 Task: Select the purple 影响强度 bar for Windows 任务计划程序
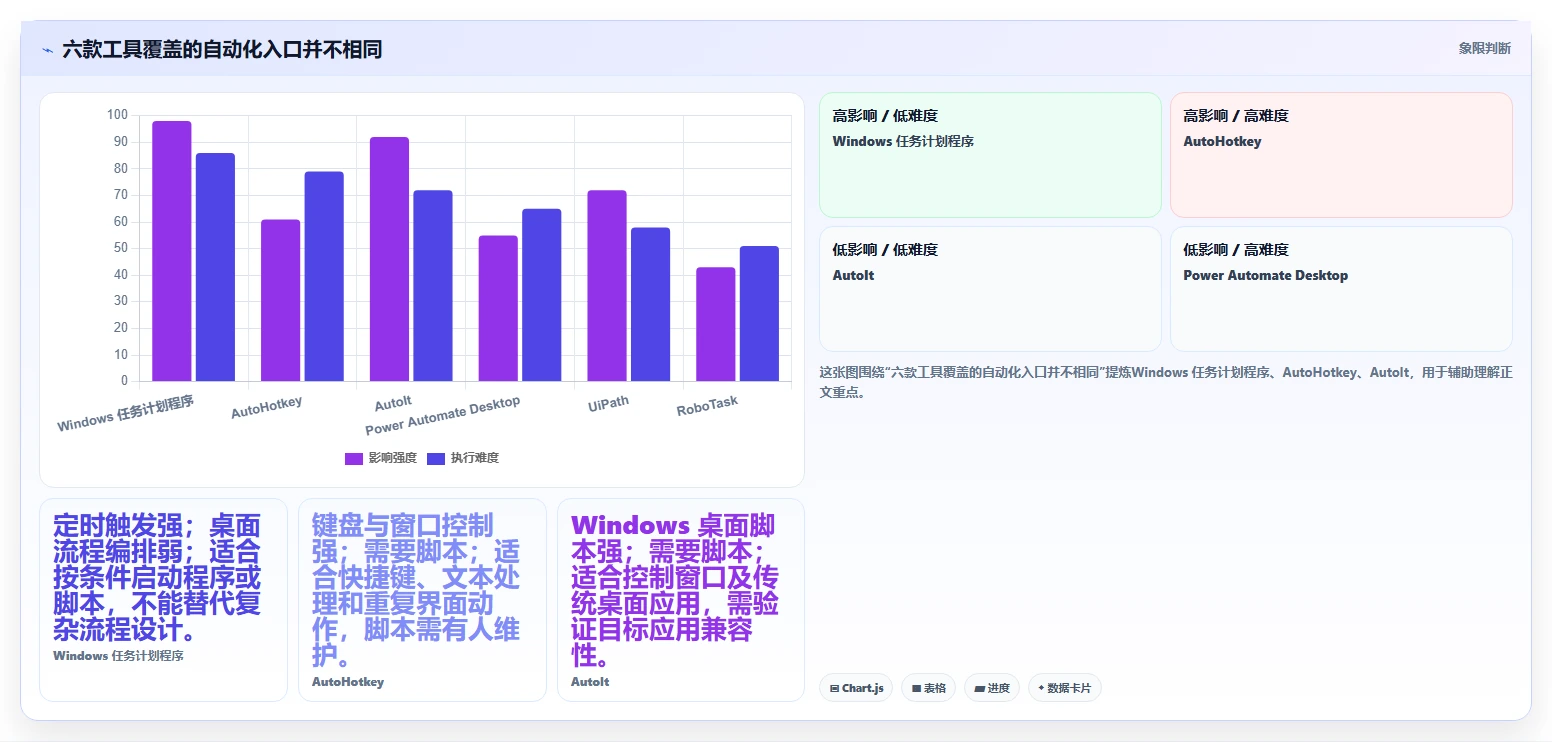(172, 251)
